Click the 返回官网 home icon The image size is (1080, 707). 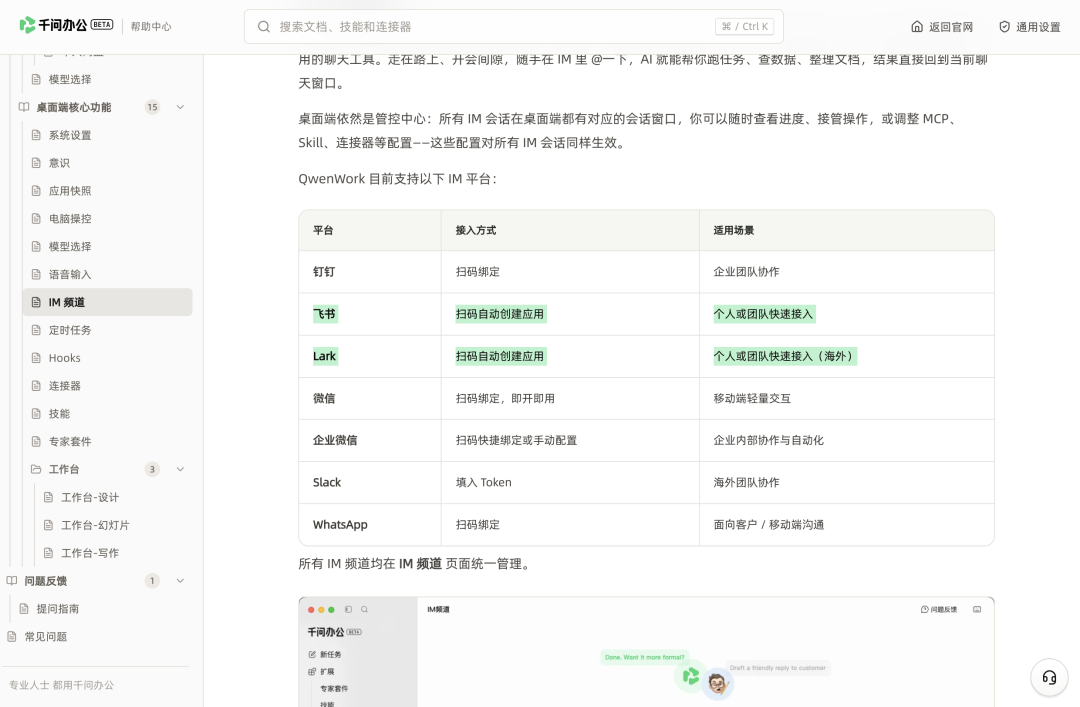pyautogui.click(x=917, y=27)
